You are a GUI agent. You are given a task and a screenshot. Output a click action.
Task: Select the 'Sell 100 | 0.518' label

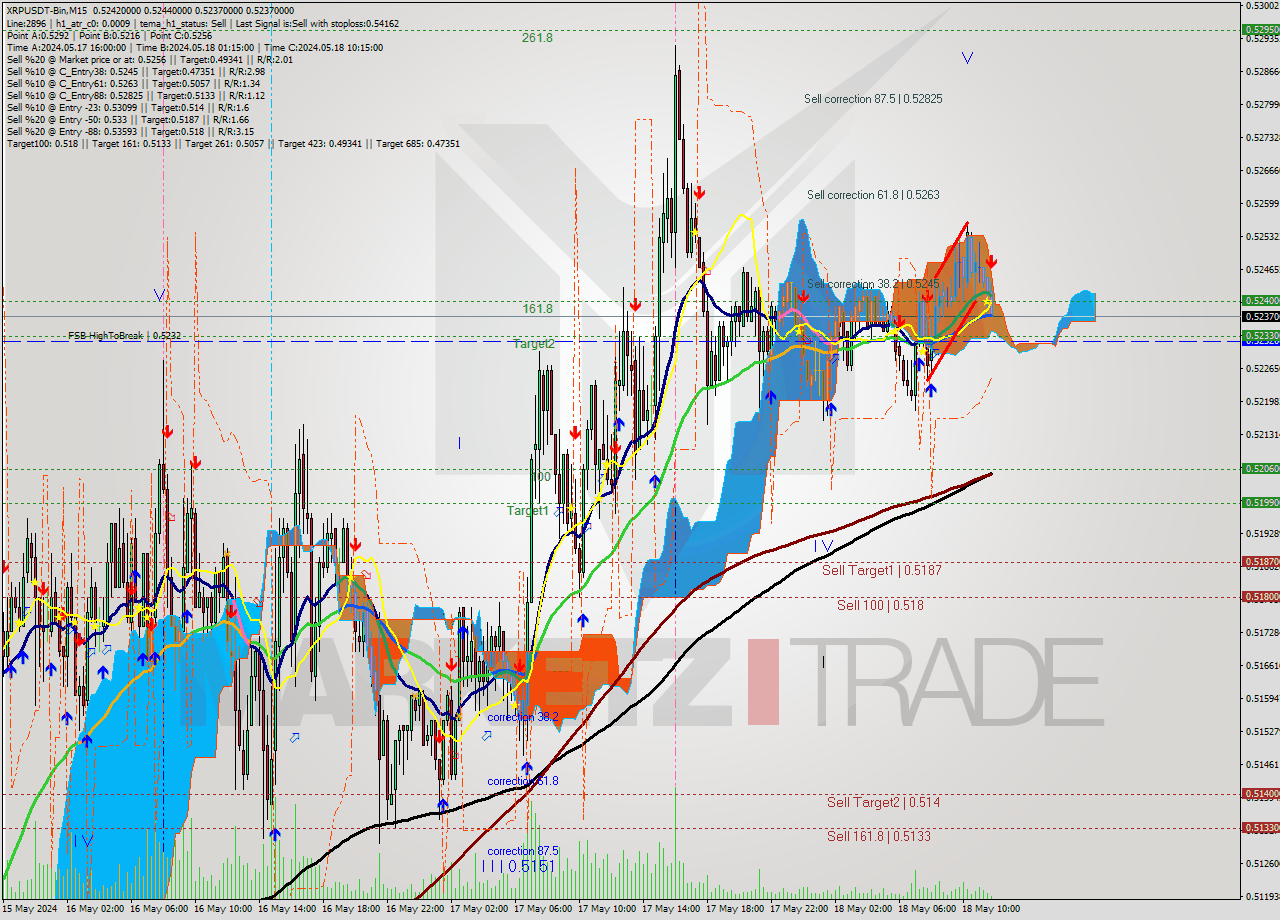pos(880,605)
